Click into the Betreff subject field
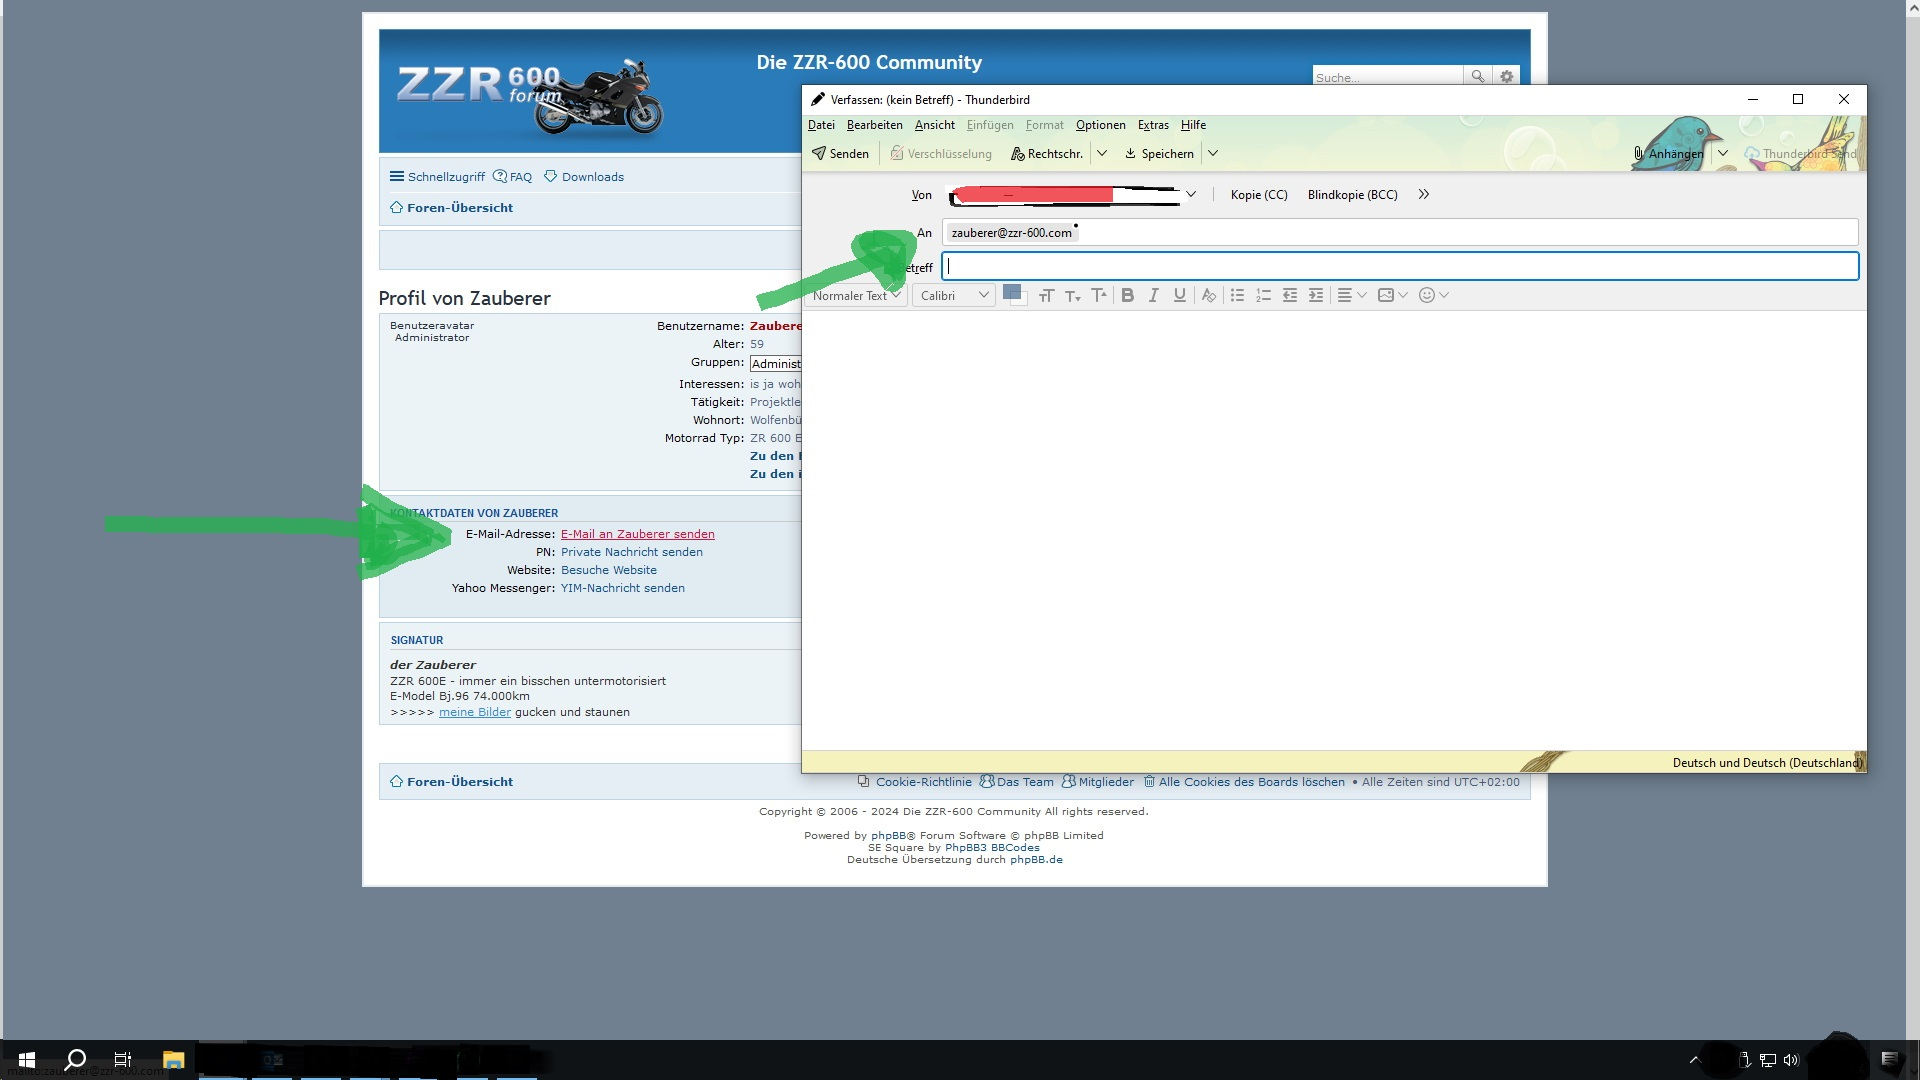The image size is (1920, 1080). (x=1400, y=266)
